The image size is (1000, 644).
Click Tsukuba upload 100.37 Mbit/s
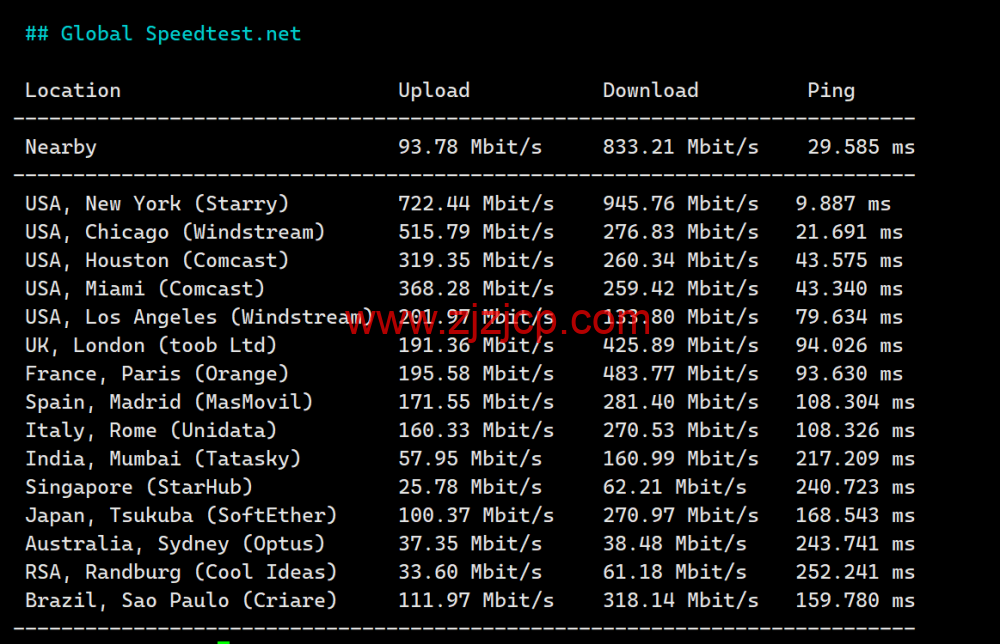476,516
